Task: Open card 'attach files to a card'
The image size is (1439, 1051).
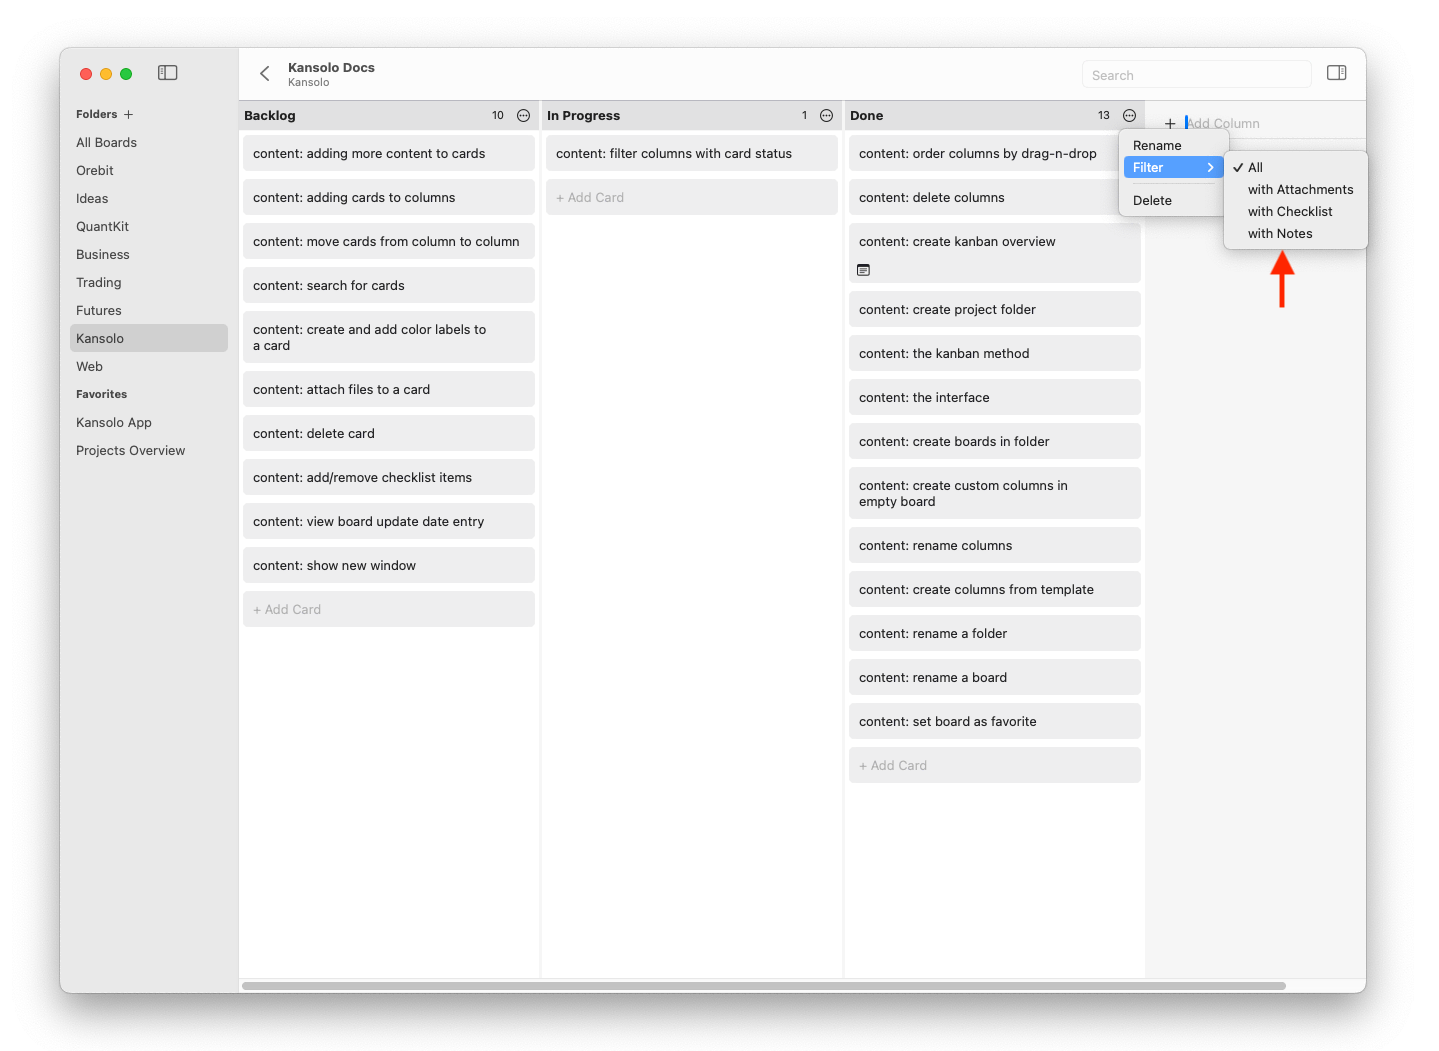Action: pos(389,389)
